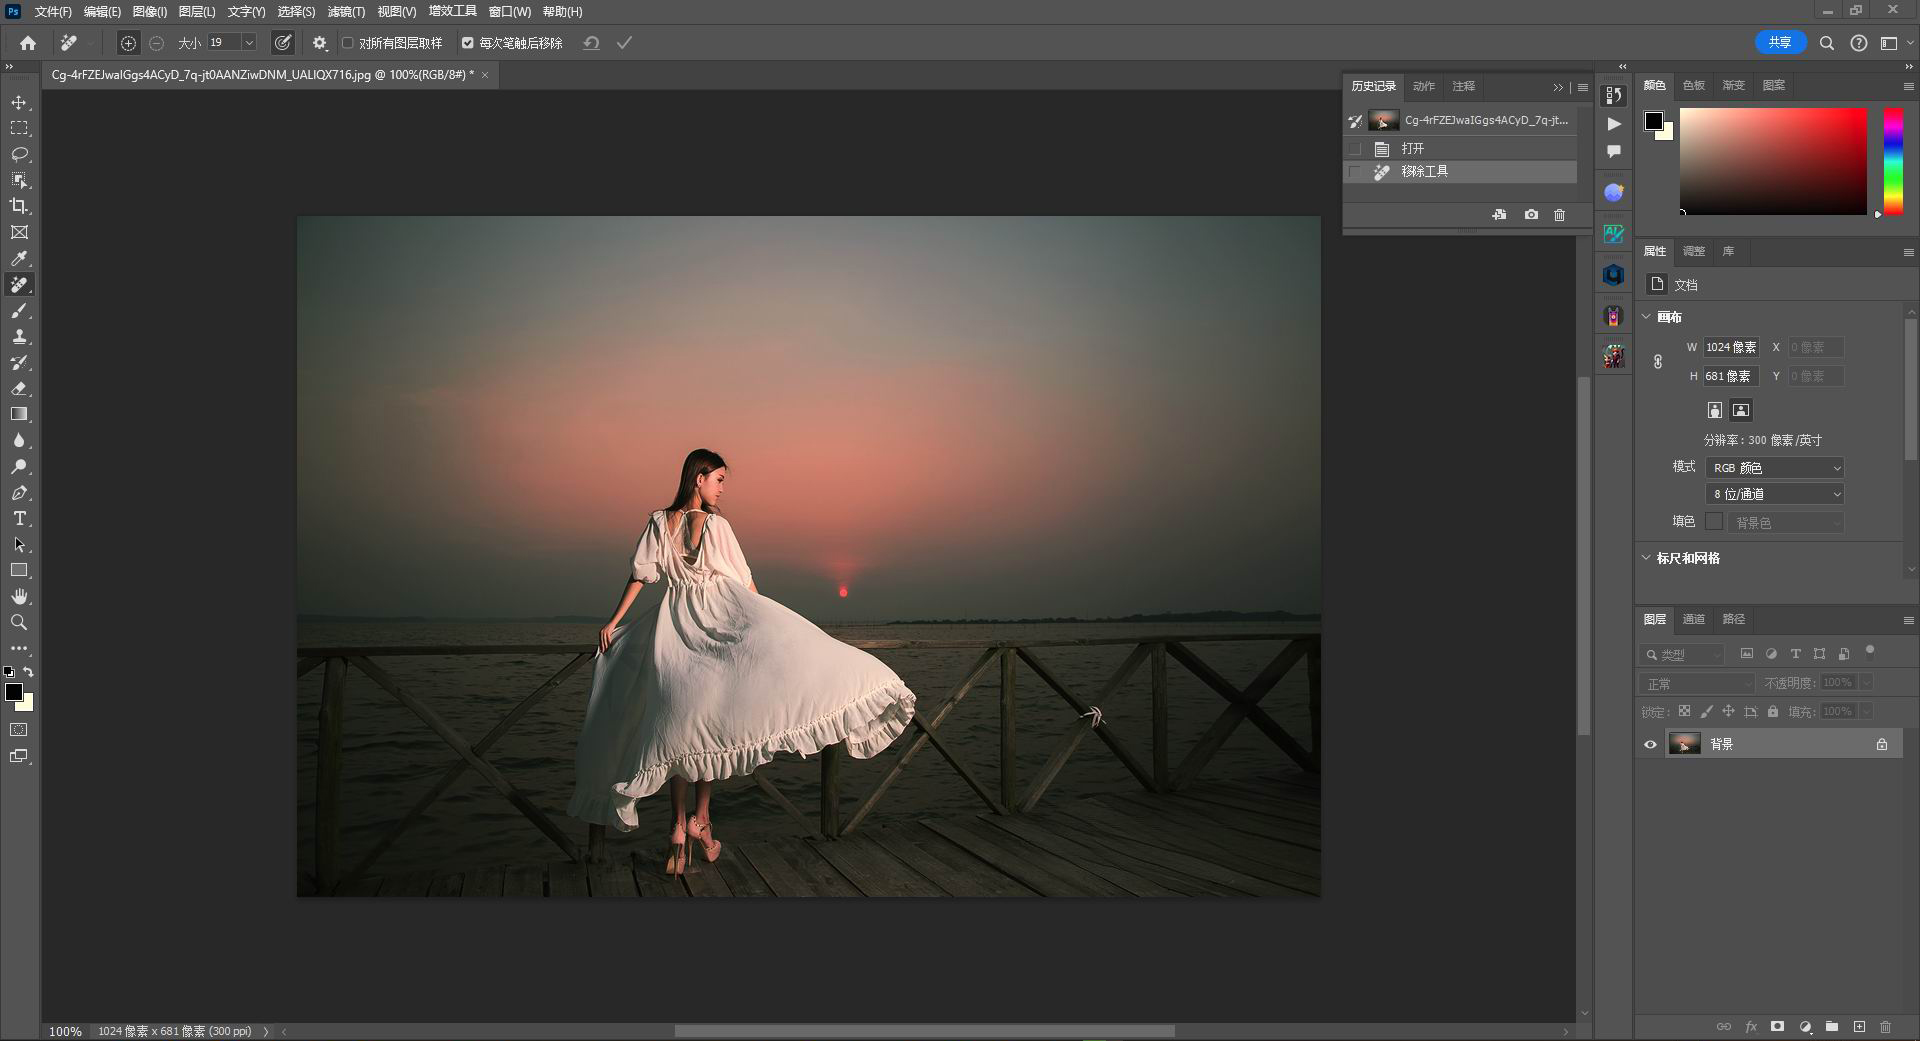Click the toolbar foreground color swatch
This screenshot has height=1041, width=1920.
click(x=14, y=692)
